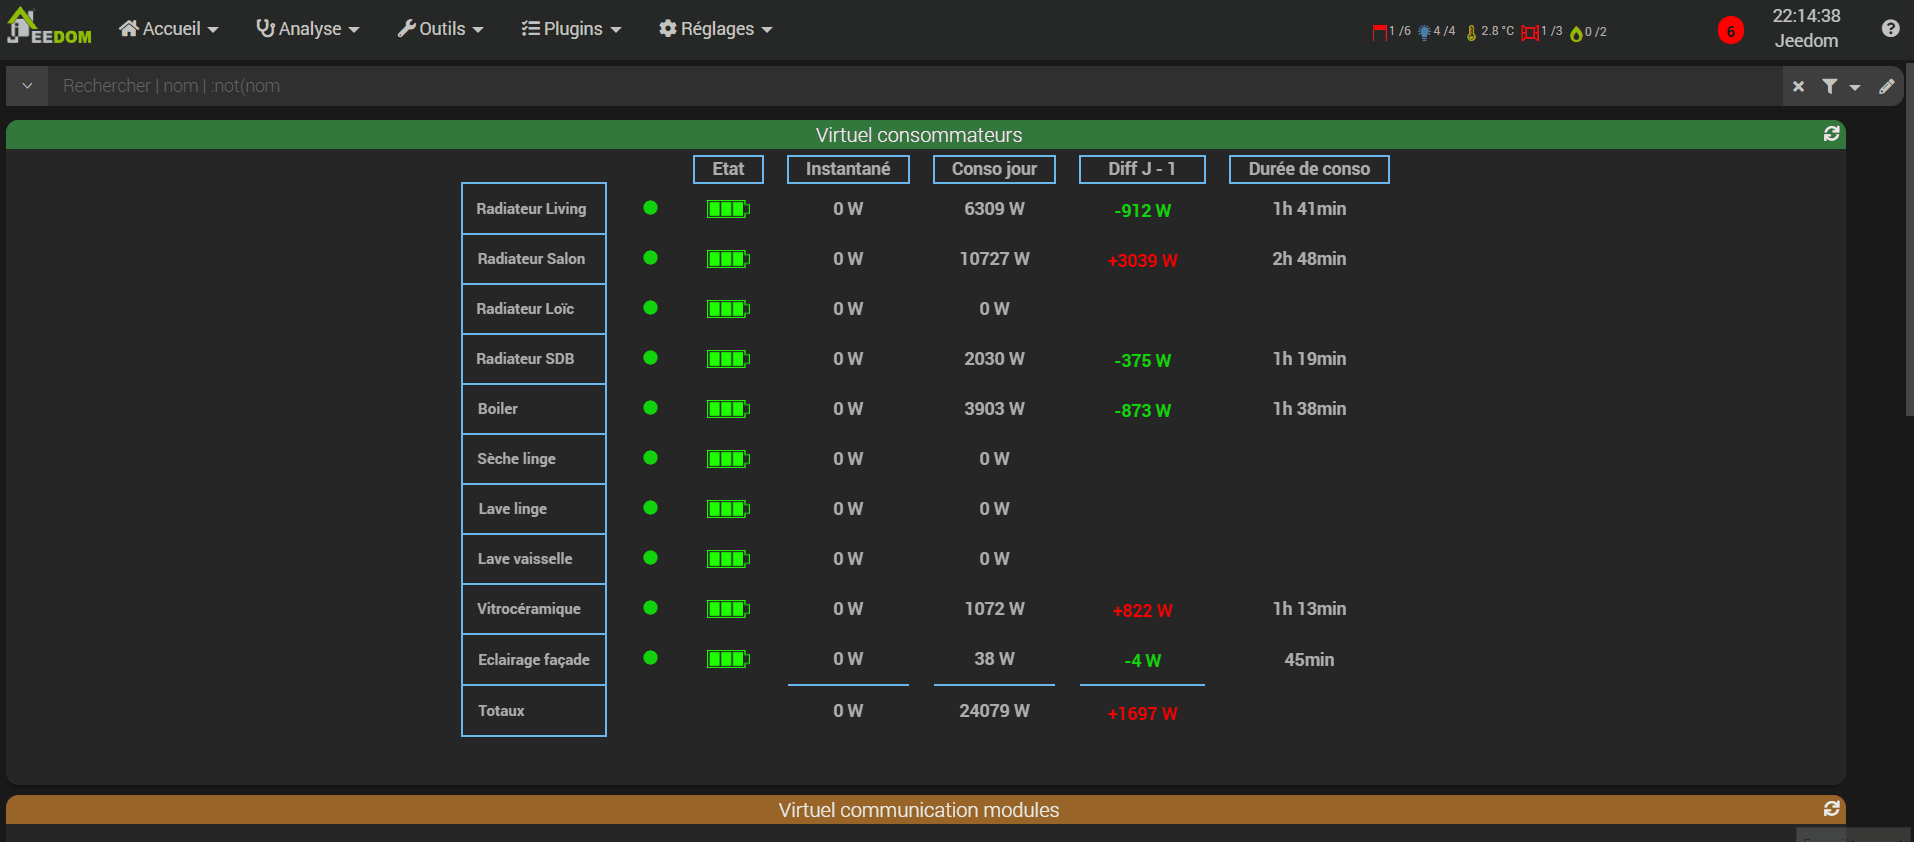This screenshot has width=1914, height=842.
Task: Refresh the Virtuel communication modules panel
Action: (1831, 809)
